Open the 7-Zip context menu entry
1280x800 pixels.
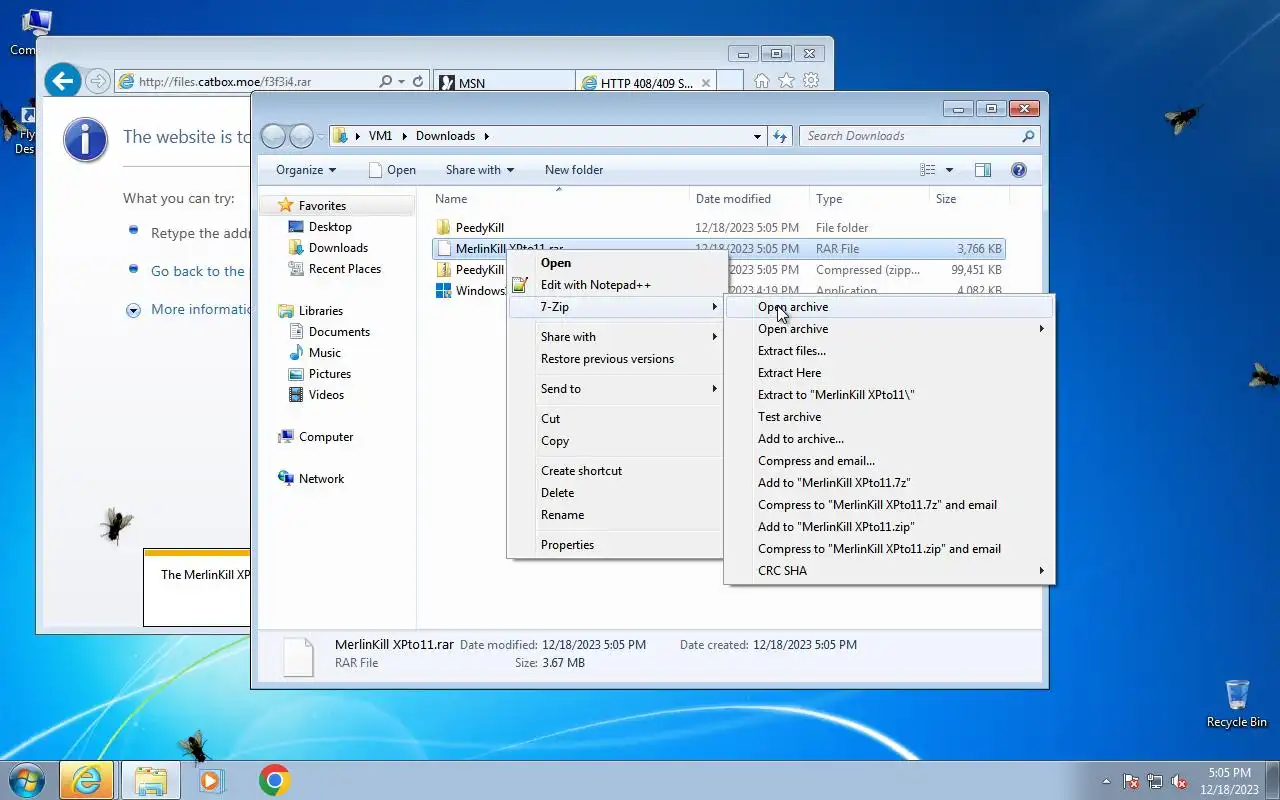click(x=615, y=307)
